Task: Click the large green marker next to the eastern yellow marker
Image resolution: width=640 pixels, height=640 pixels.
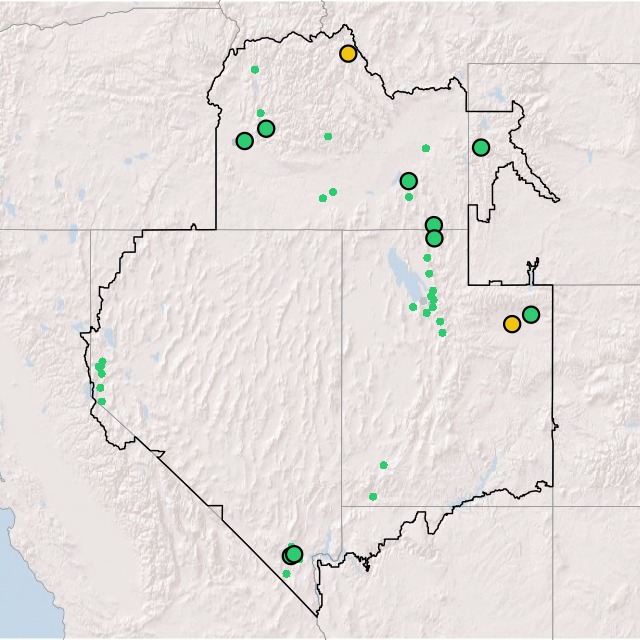Action: pos(531,315)
